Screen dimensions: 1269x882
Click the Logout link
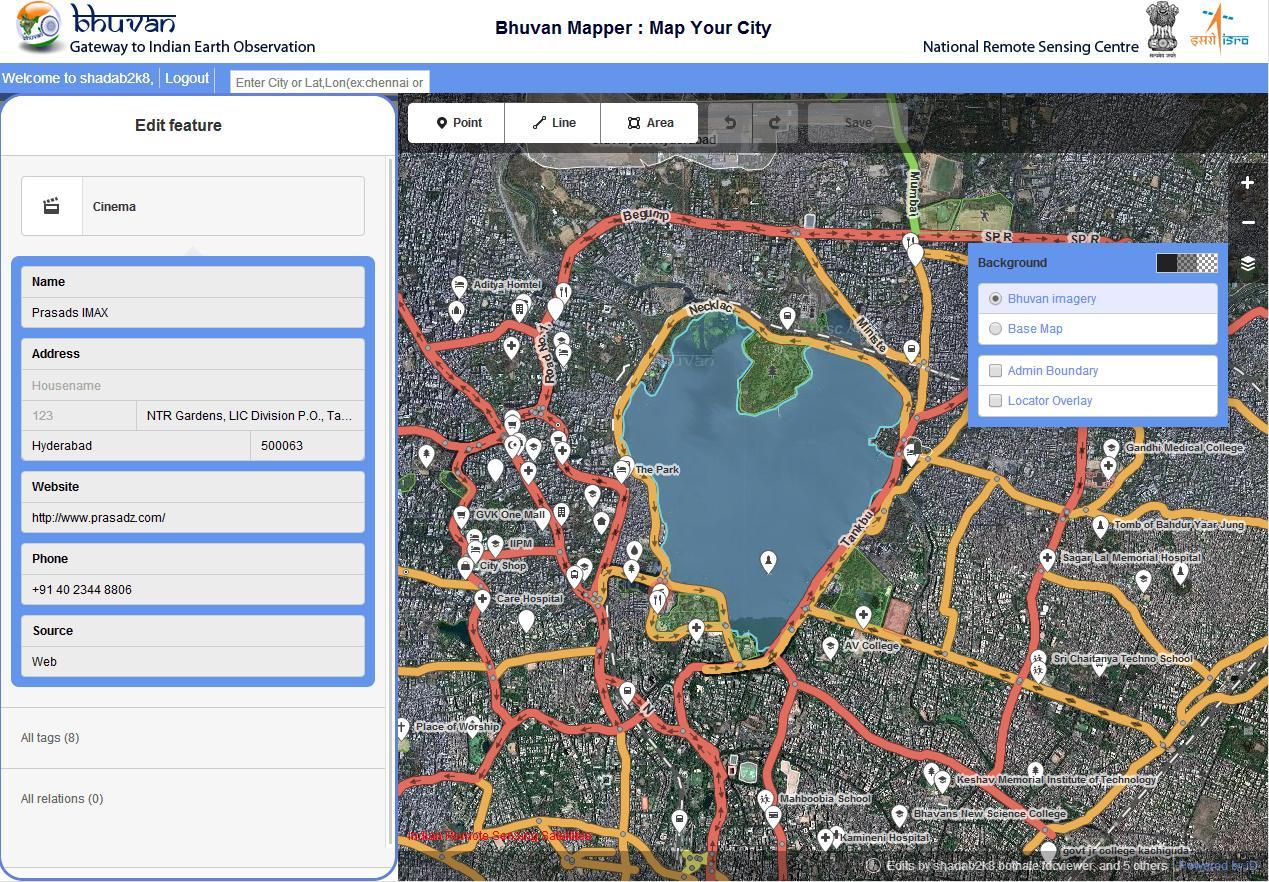point(187,78)
